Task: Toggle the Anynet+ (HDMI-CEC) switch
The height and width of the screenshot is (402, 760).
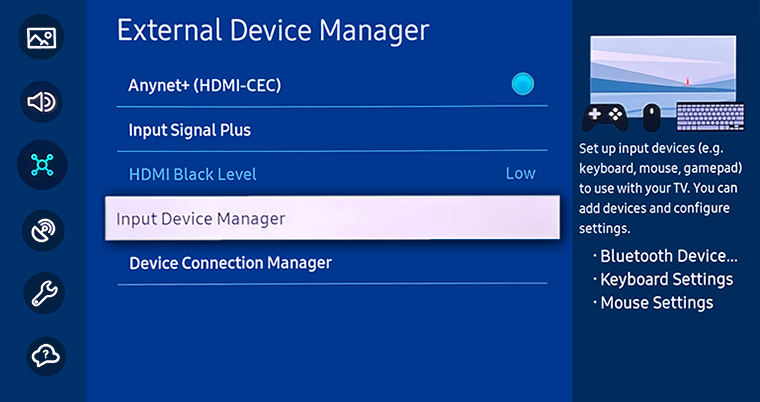Action: [x=522, y=84]
